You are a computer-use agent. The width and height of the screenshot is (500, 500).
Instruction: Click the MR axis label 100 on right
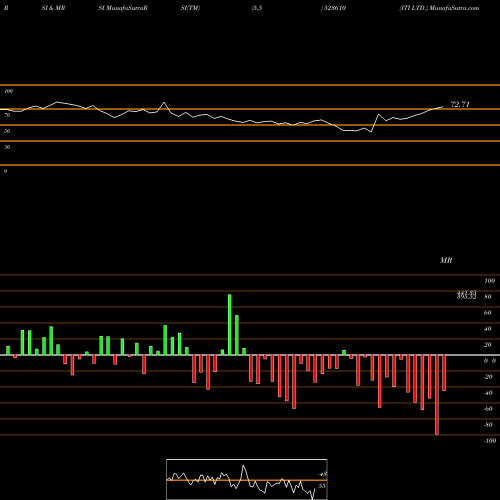(490, 281)
